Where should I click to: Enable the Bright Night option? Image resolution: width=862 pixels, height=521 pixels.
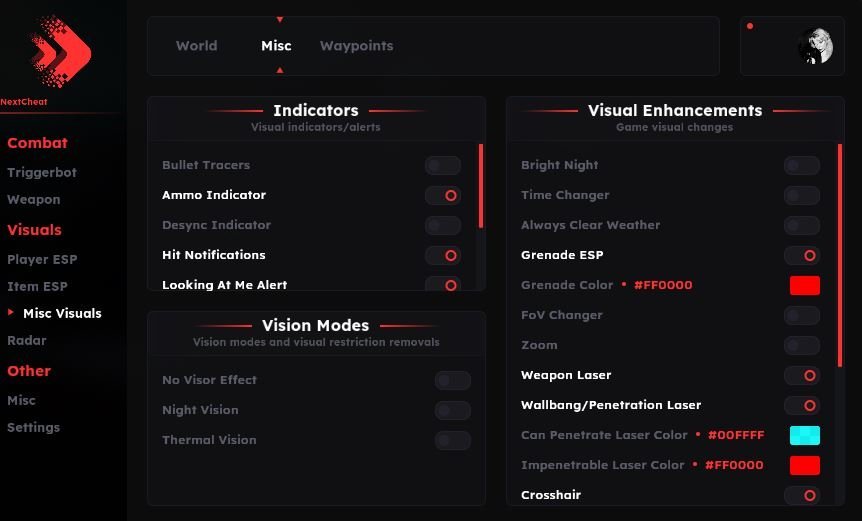[x=801, y=166]
